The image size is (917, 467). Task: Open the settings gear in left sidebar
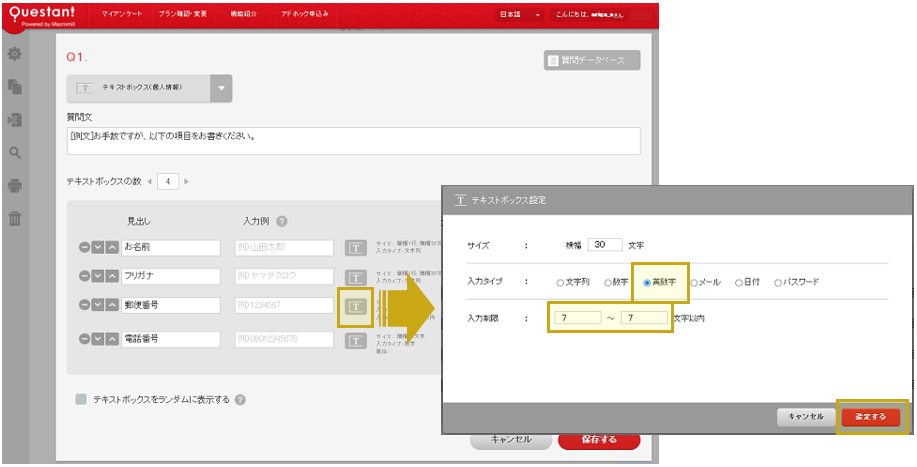(x=15, y=54)
